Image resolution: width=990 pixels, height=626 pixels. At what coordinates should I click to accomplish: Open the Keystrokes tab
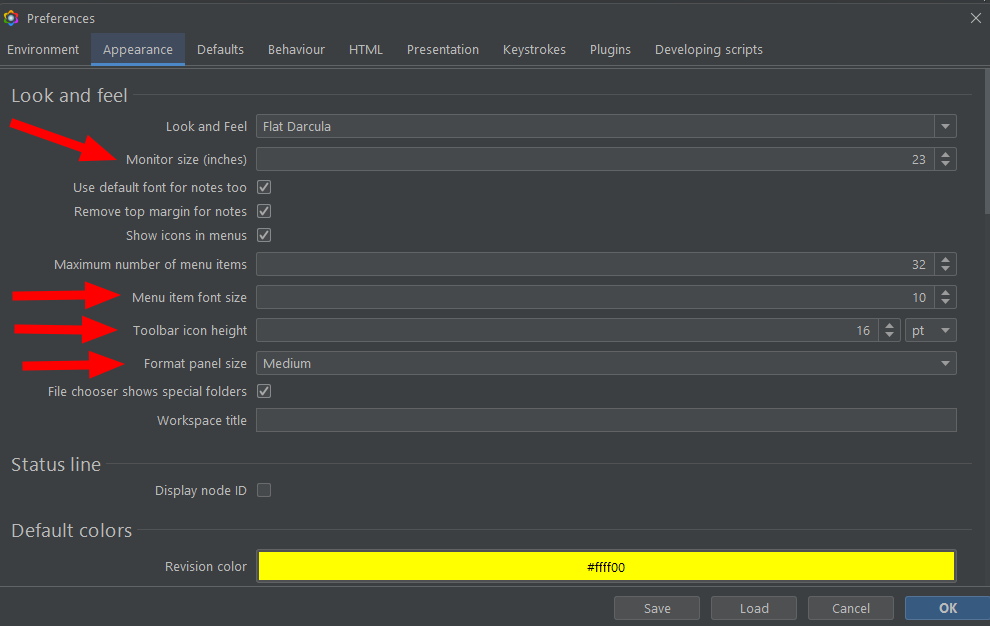click(x=534, y=49)
